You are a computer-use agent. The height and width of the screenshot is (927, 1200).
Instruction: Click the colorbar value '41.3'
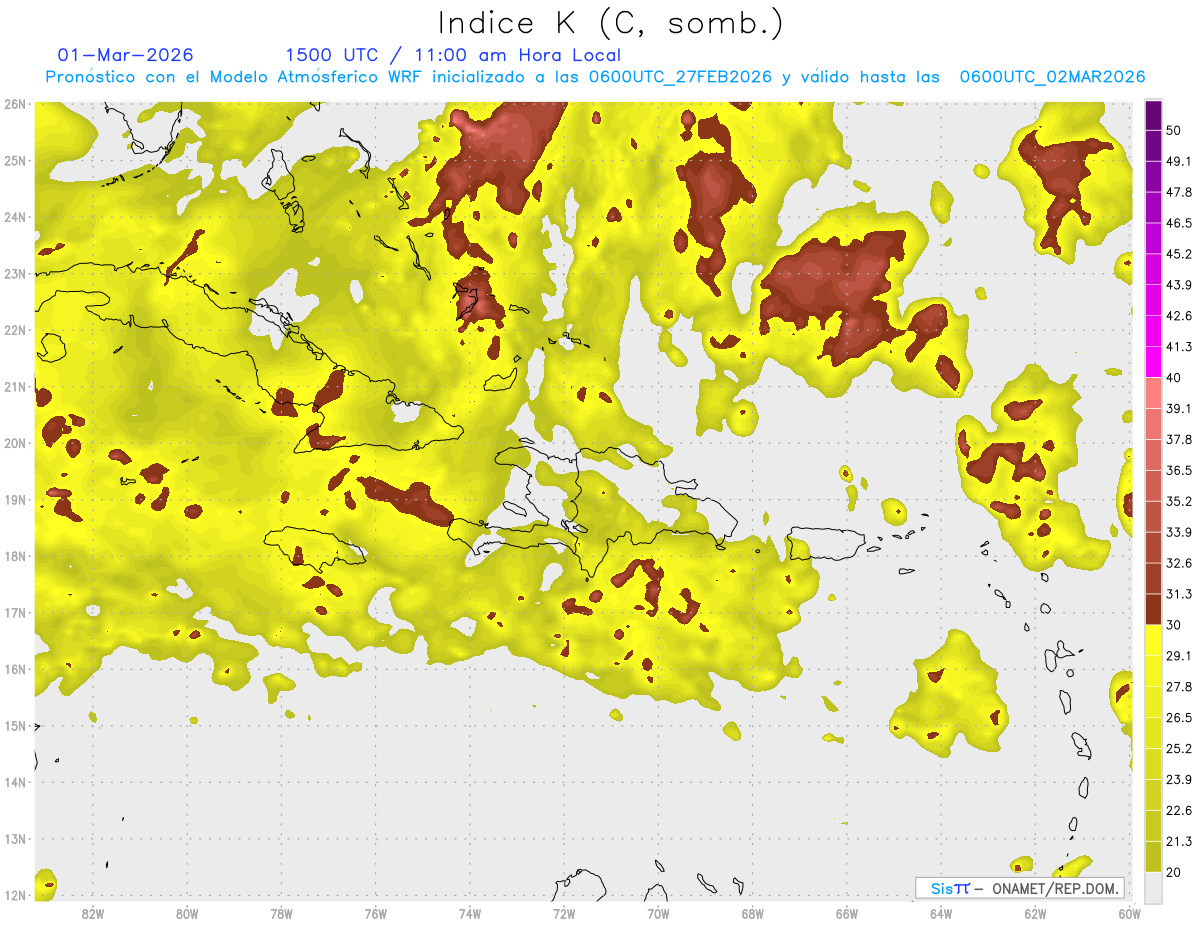tap(1178, 347)
